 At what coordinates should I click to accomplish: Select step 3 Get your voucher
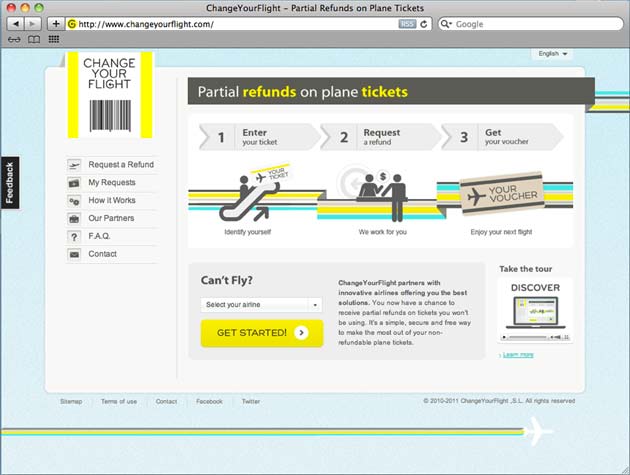(502, 137)
